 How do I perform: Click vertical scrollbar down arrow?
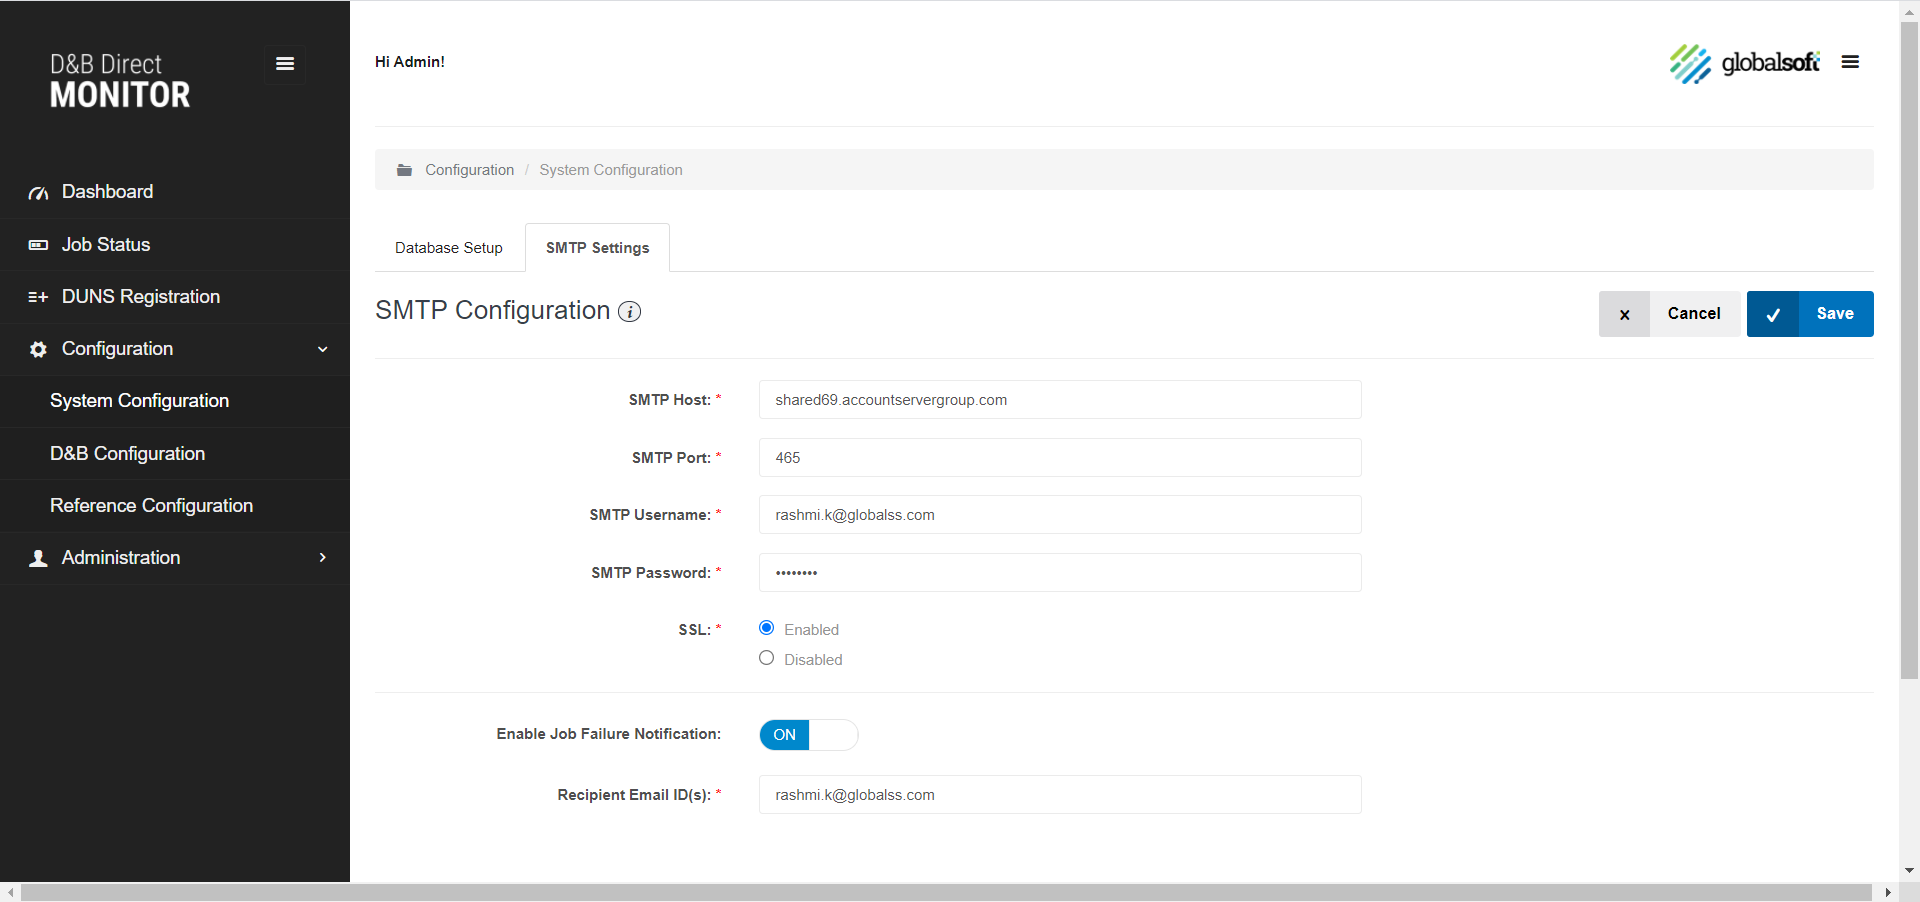(1909, 872)
